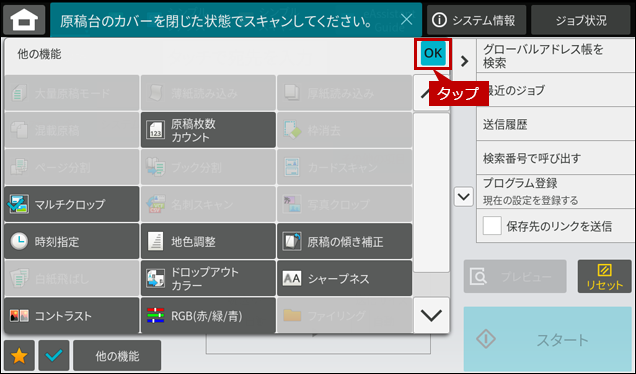
Task: Select greyed ブック分割 option
Action: [208, 167]
